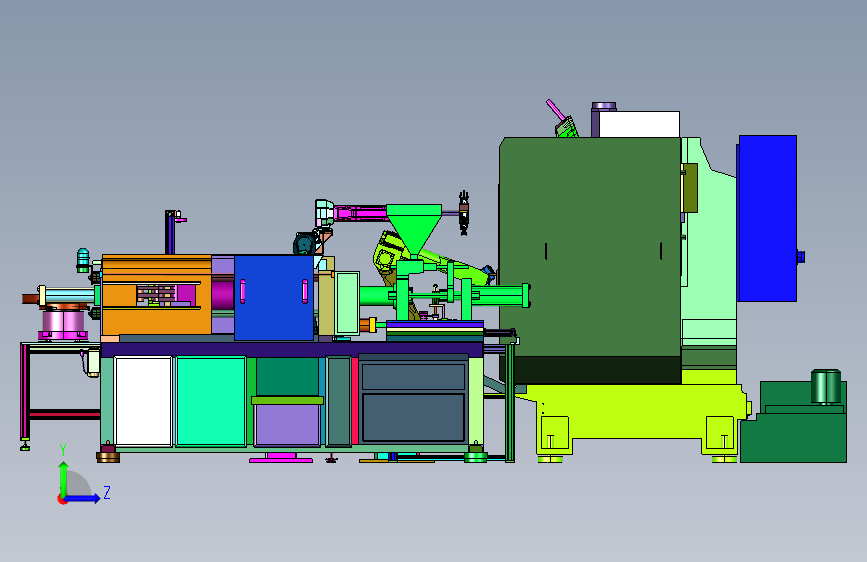Select the lower slate-gray drawer panel

[413, 417]
